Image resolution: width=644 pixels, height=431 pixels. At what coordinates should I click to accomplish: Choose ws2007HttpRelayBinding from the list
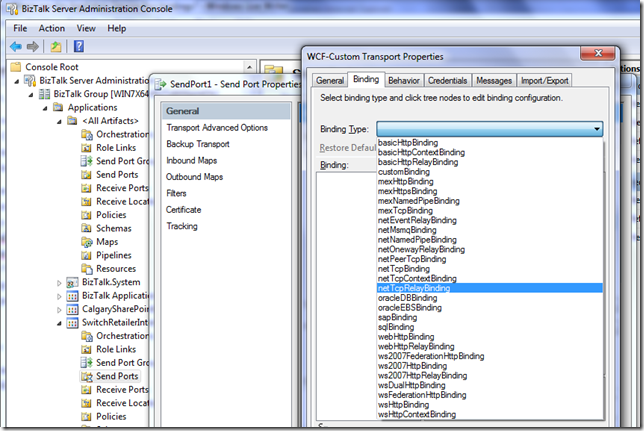[x=490, y=376]
